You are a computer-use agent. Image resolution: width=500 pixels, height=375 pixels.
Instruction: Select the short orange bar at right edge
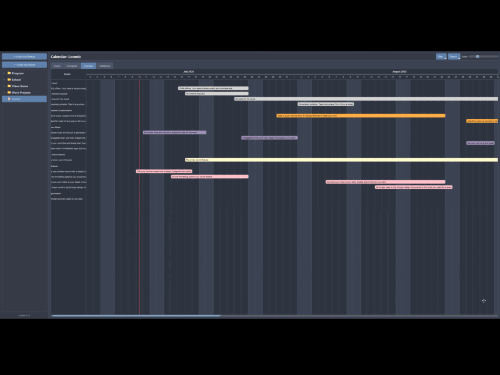pyautogui.click(x=482, y=121)
